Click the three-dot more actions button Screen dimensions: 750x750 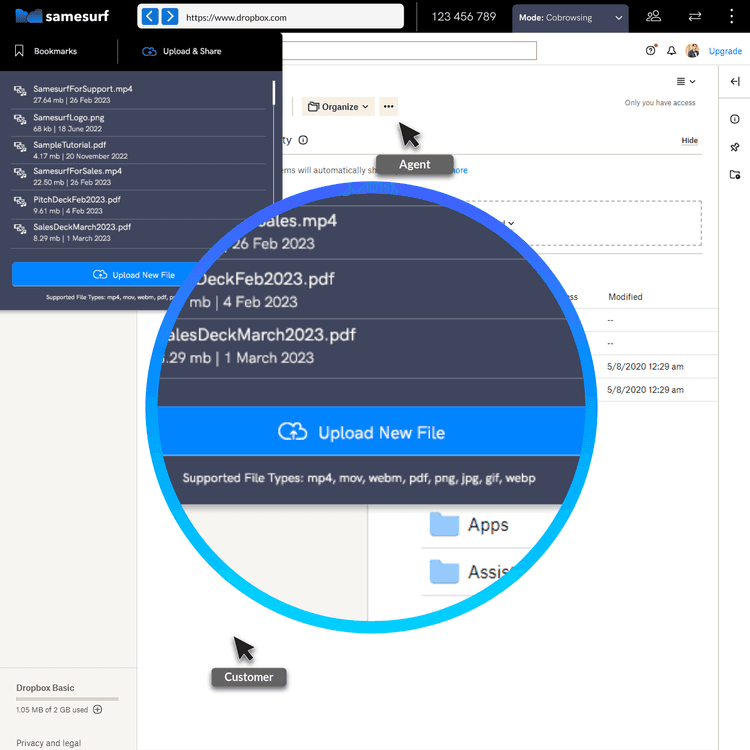pos(388,106)
